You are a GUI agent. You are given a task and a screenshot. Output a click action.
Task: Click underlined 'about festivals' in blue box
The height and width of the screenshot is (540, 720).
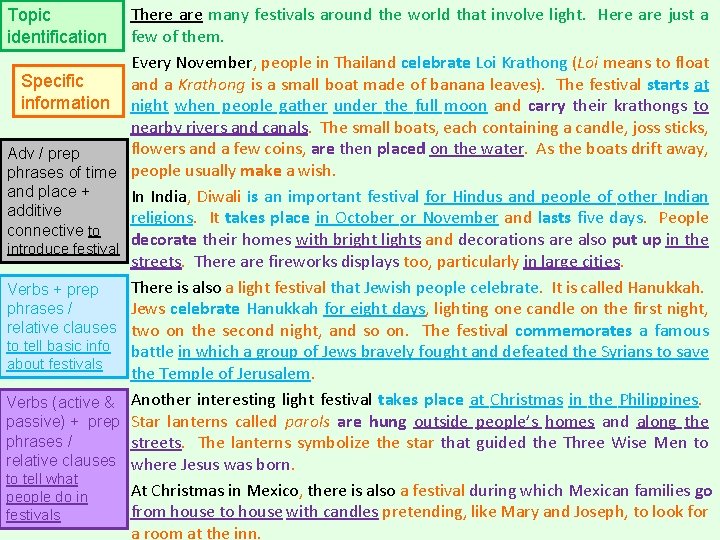pyautogui.click(x=55, y=364)
